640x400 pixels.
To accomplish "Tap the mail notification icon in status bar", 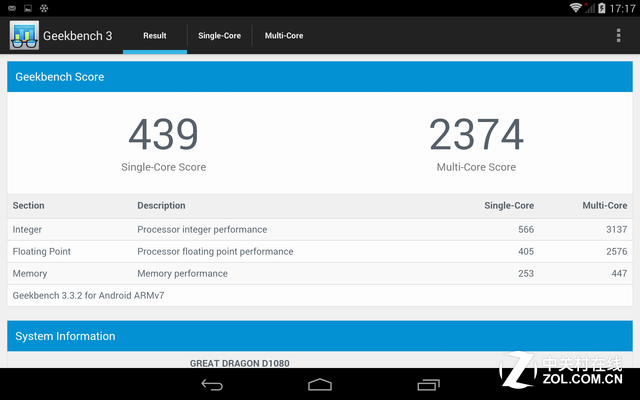I will (12, 8).
